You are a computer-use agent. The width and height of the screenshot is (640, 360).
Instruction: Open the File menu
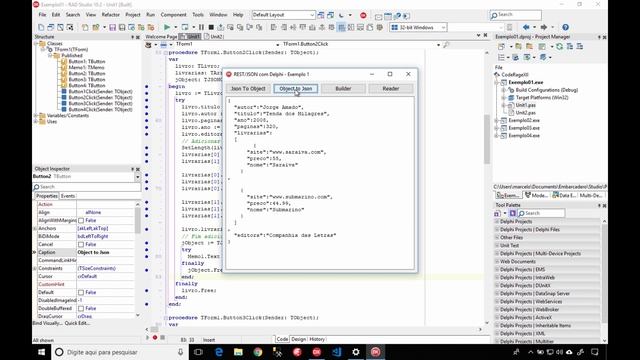(x=42, y=15)
